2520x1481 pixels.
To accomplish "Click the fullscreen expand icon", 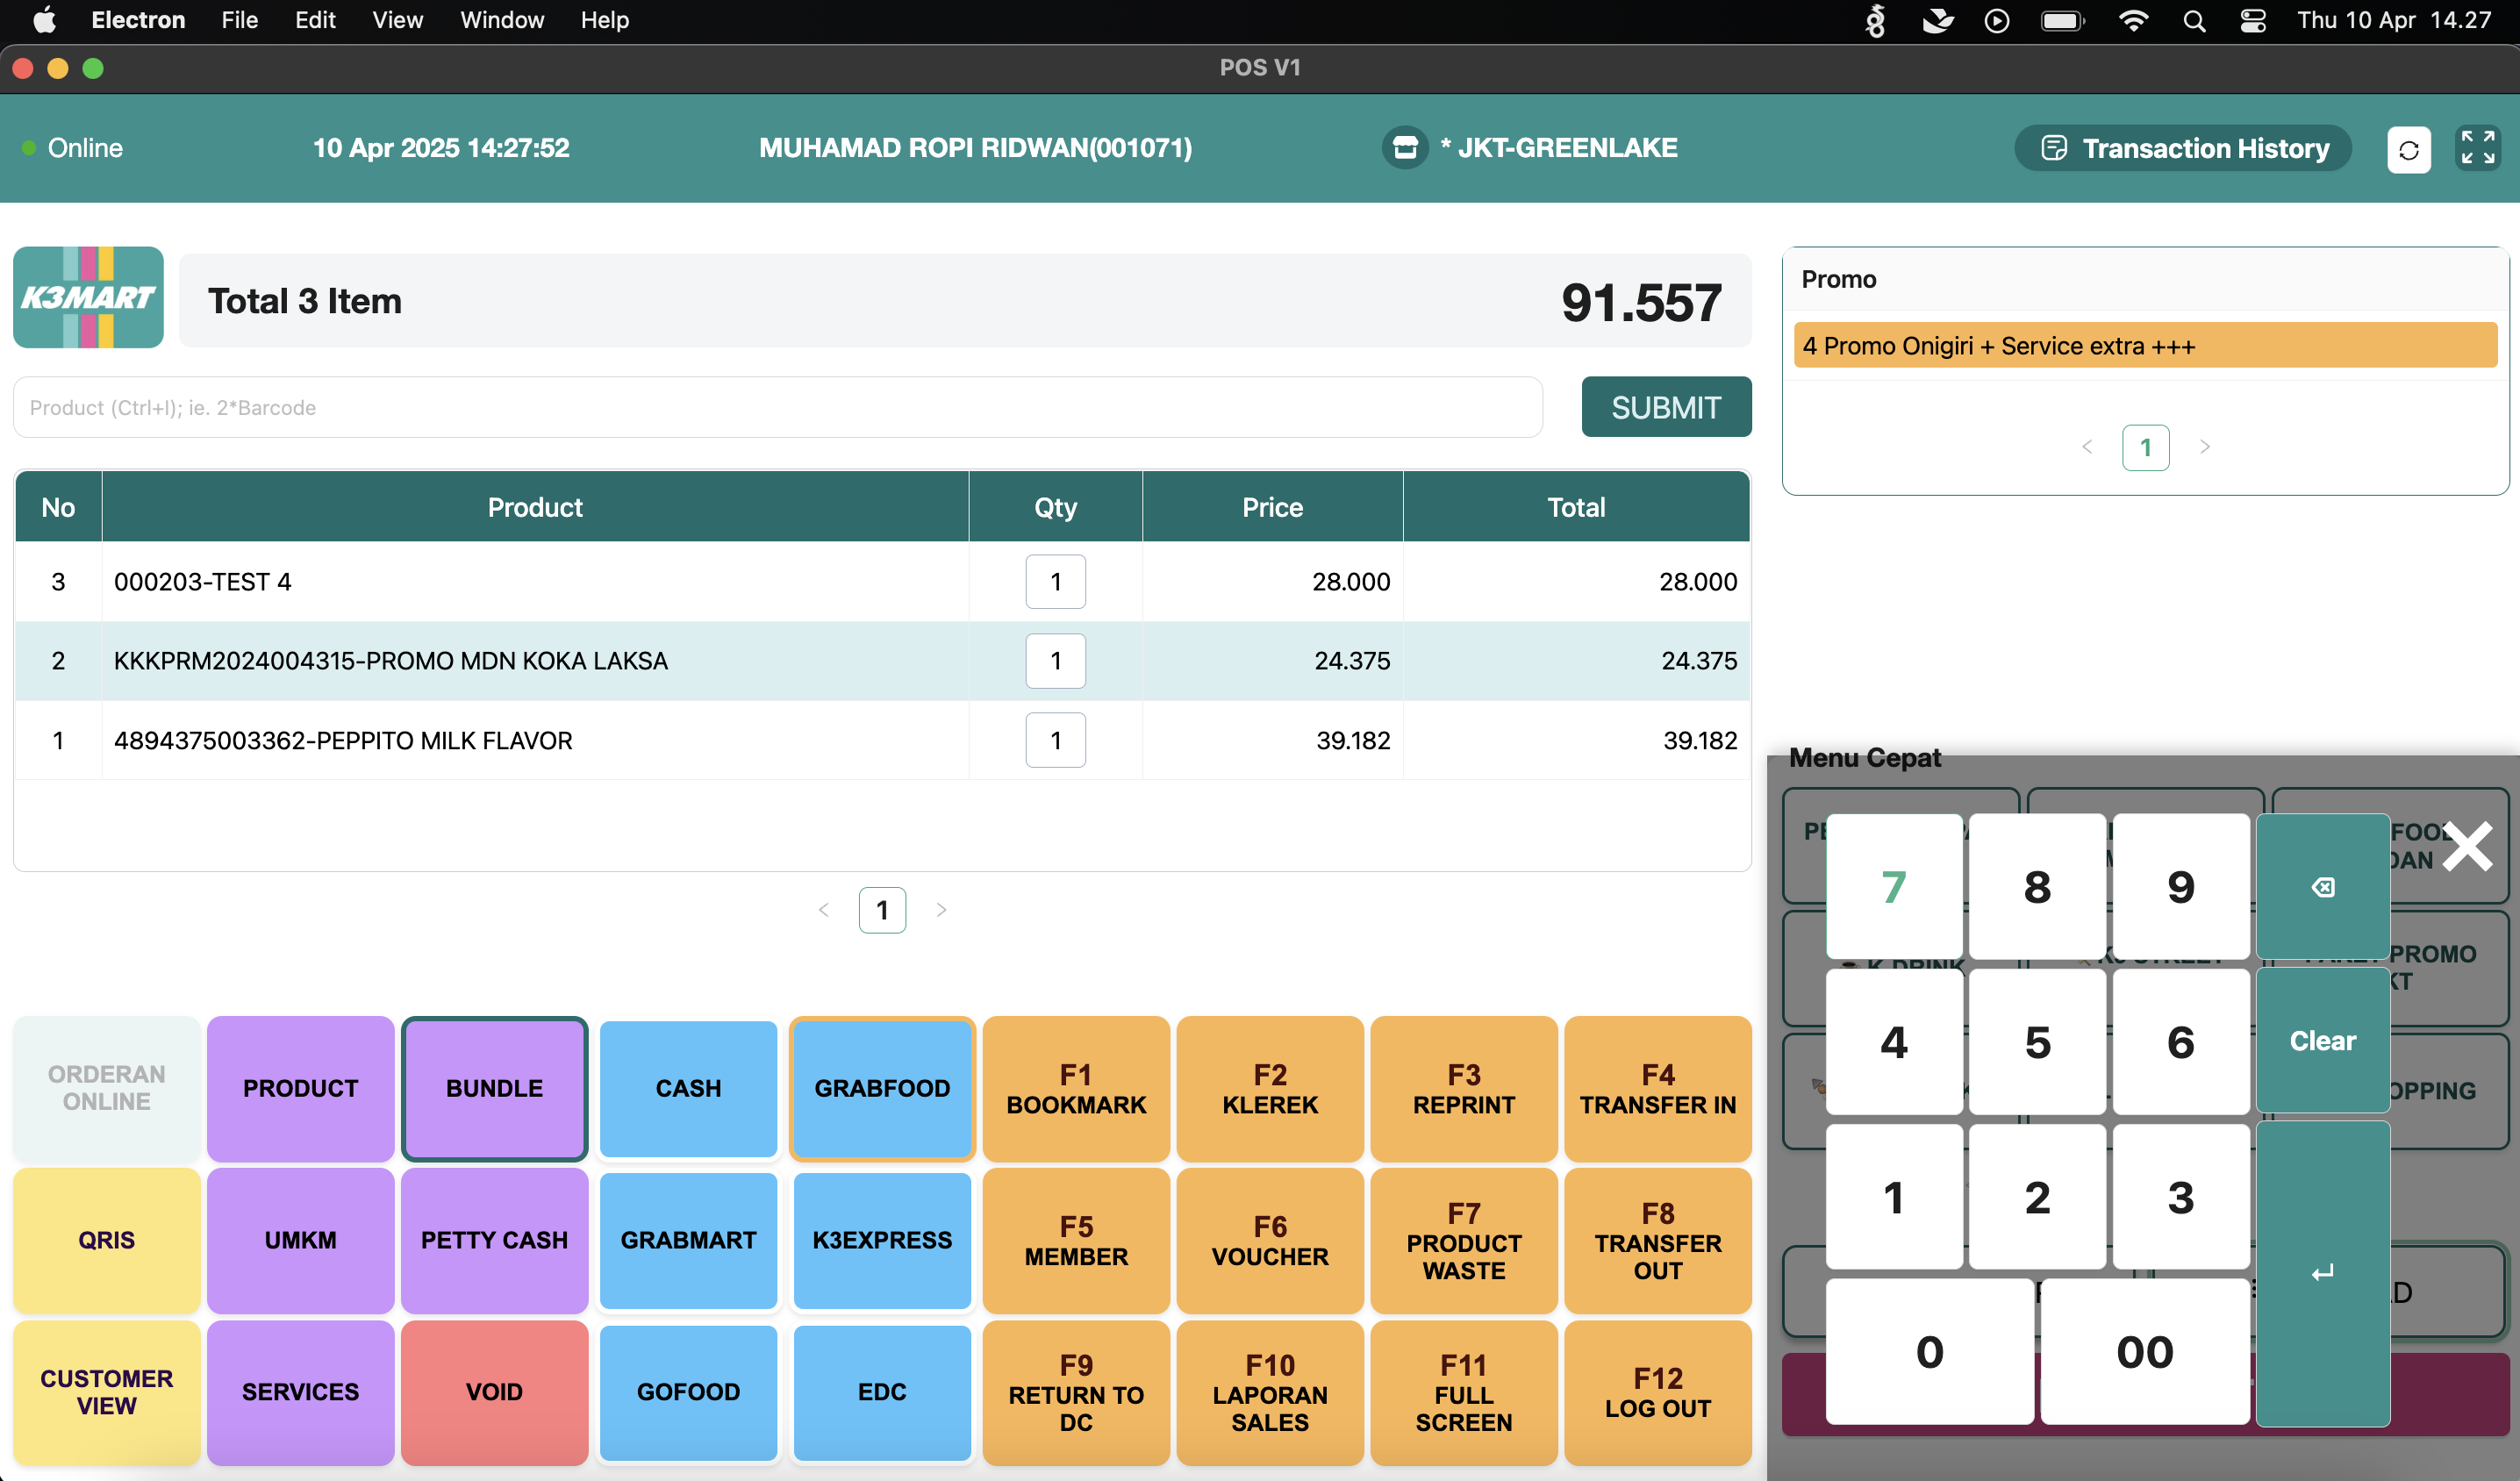I will coord(2477,148).
